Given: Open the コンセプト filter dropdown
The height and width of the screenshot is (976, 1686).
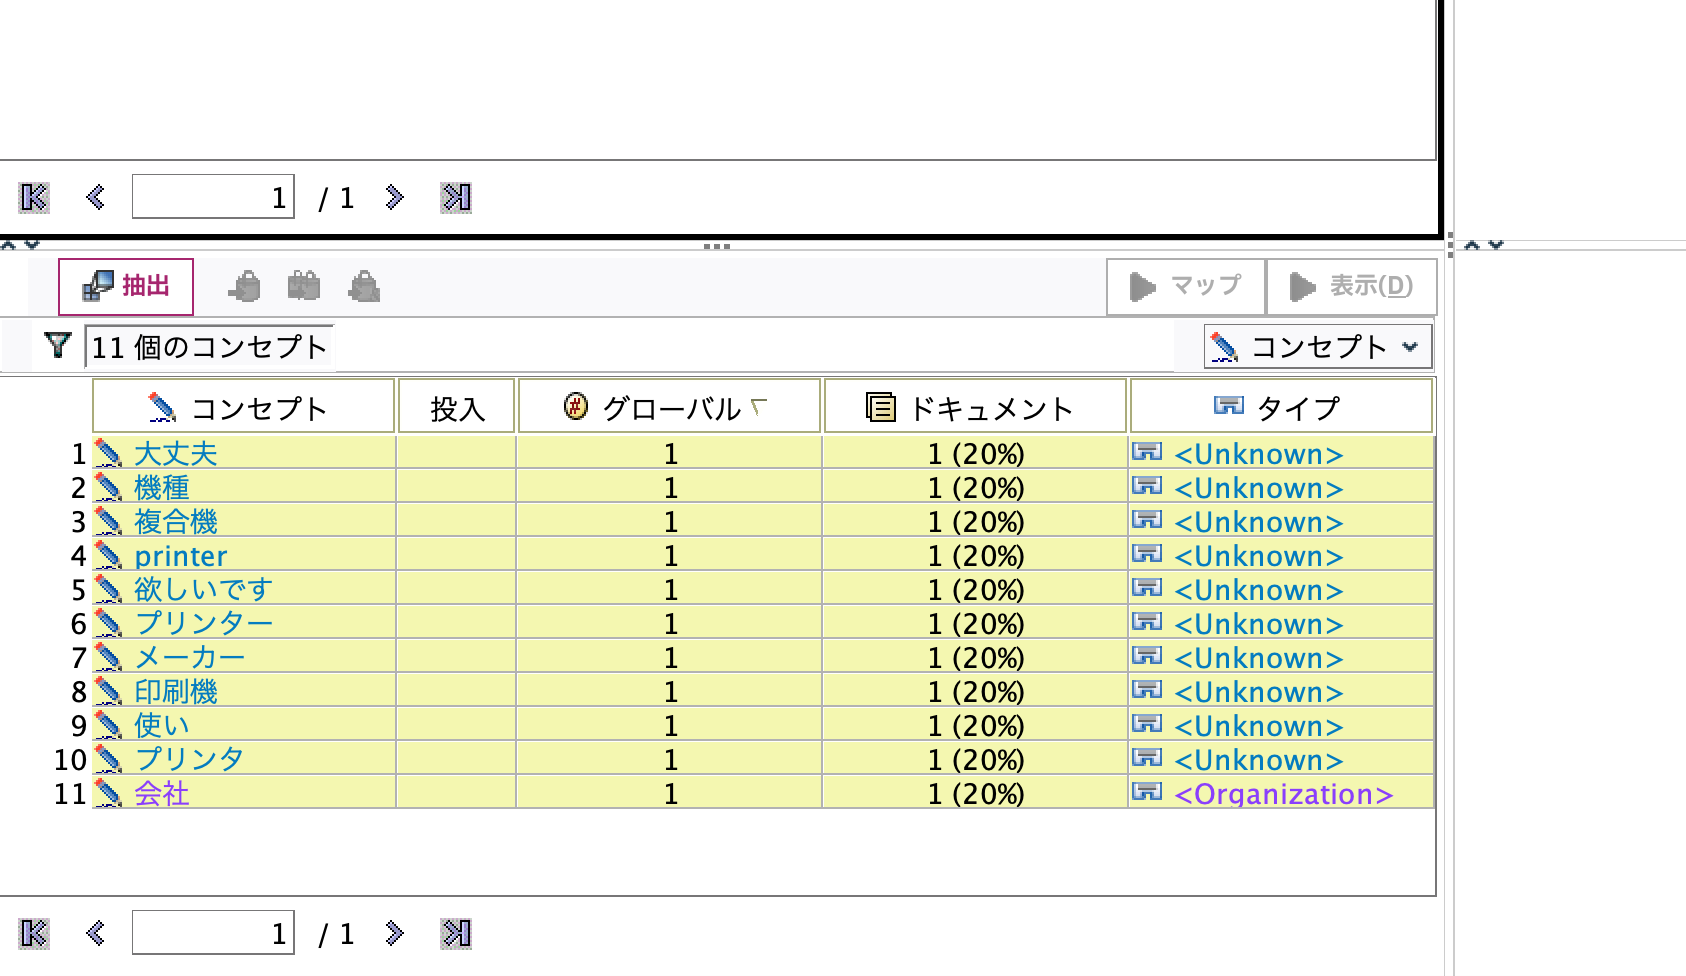Looking at the screenshot, I should pyautogui.click(x=1410, y=346).
